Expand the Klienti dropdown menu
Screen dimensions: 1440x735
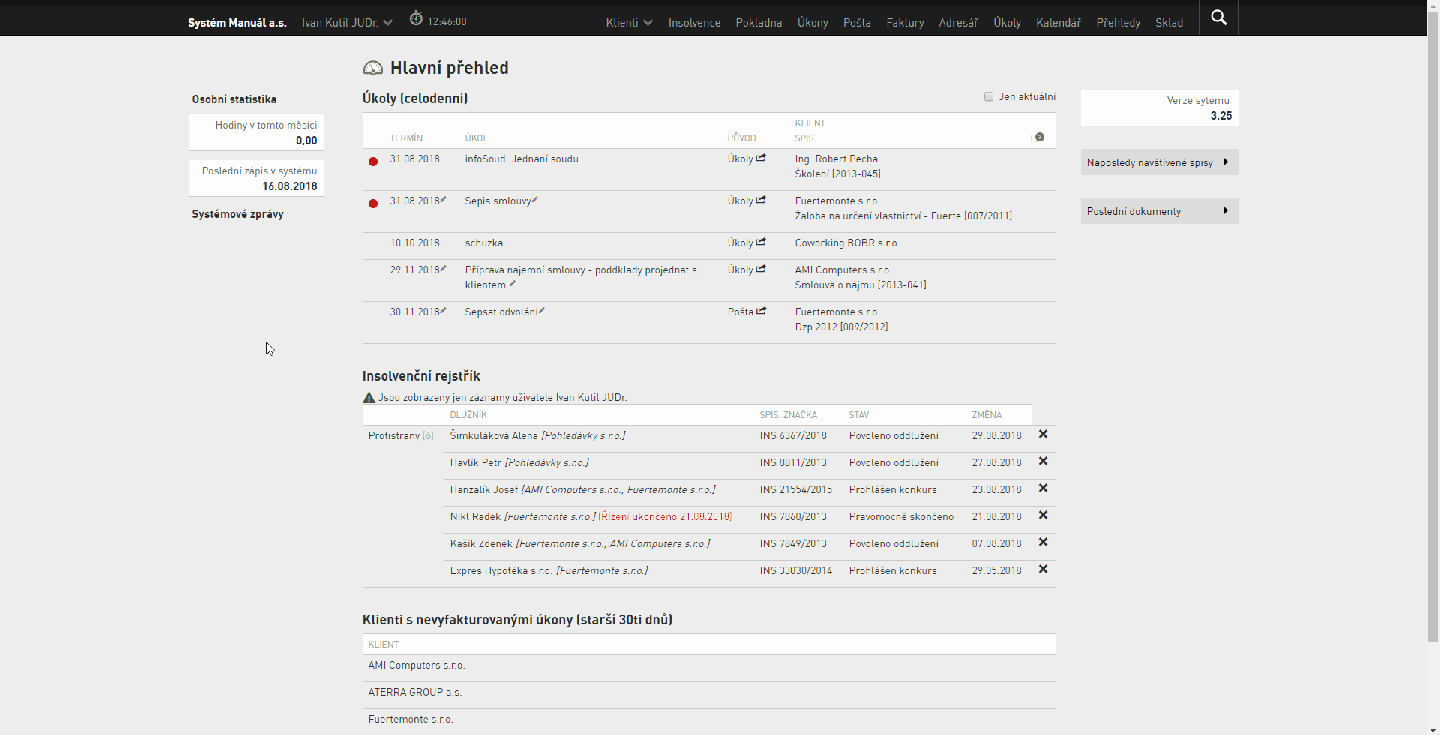point(629,22)
